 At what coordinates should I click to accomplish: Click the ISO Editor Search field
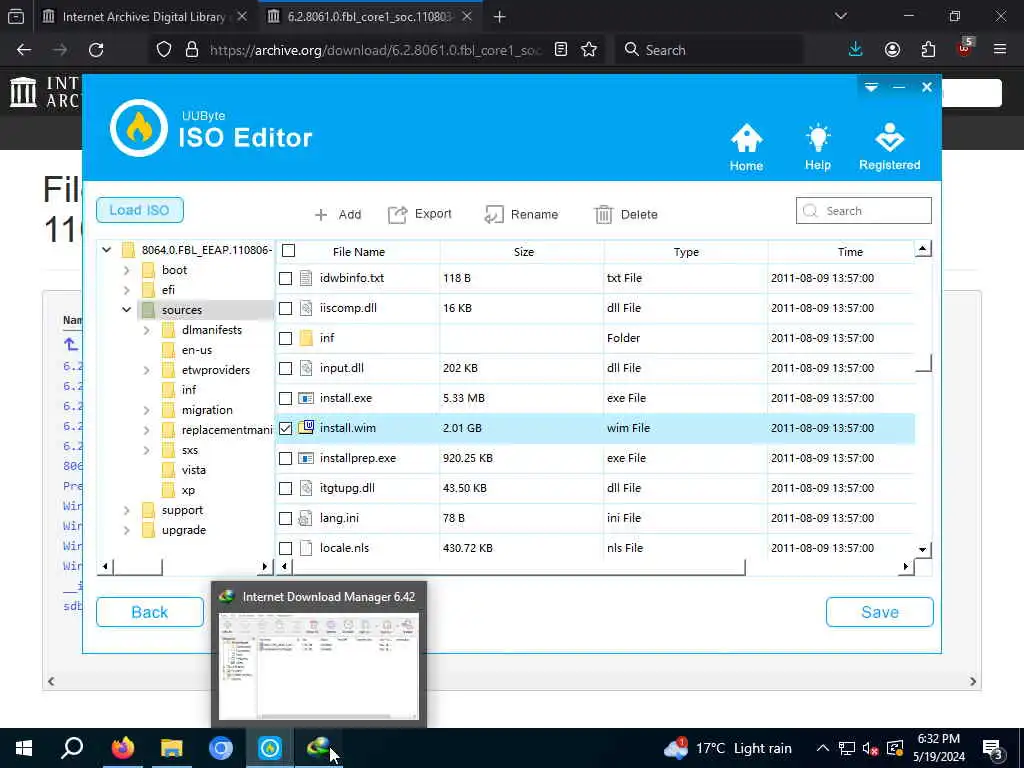tap(863, 210)
